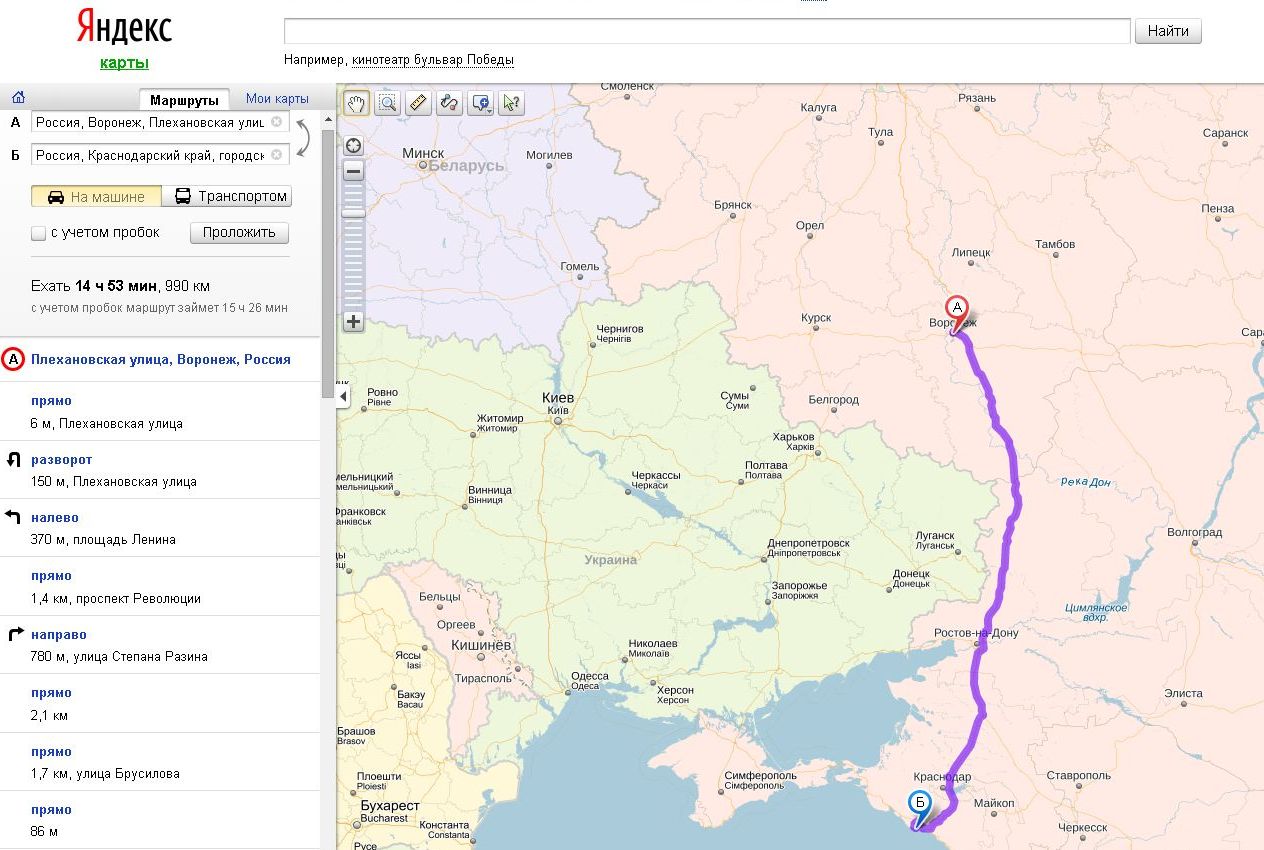
Task: Switch to 'Транспортом' travel mode
Action: click(231, 196)
